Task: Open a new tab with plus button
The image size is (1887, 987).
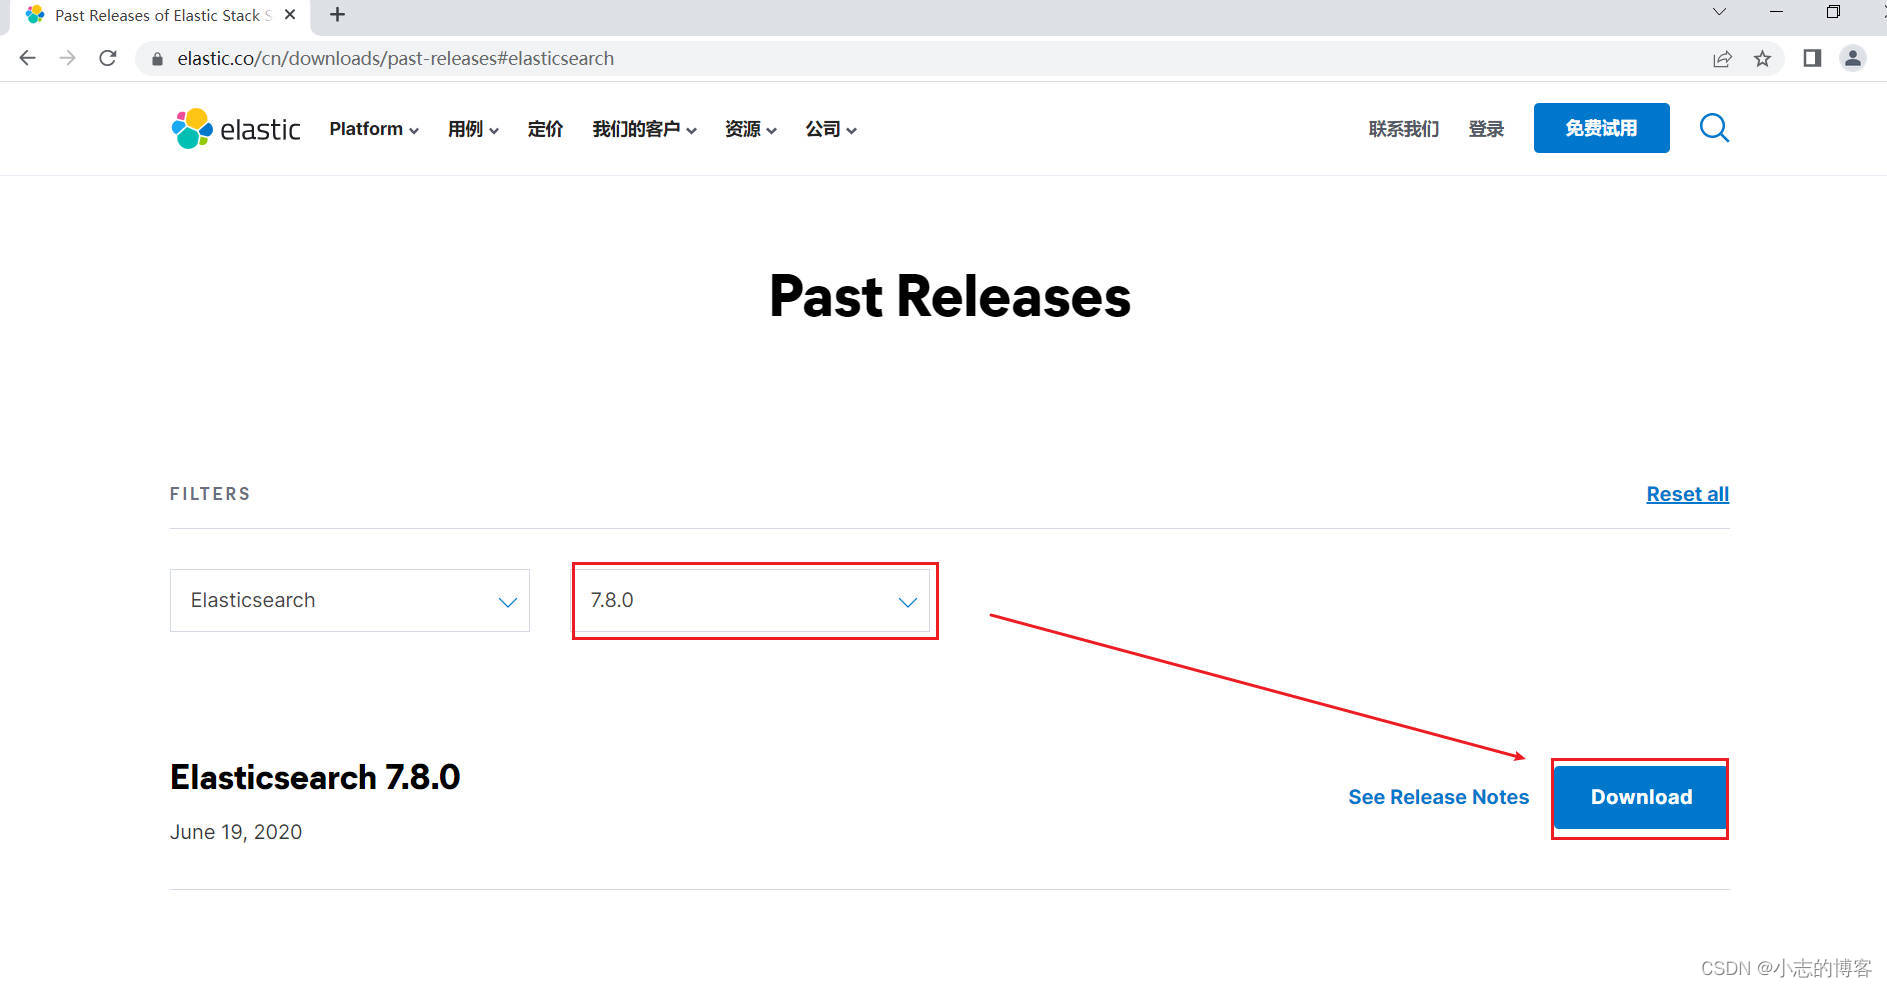Action: (337, 15)
